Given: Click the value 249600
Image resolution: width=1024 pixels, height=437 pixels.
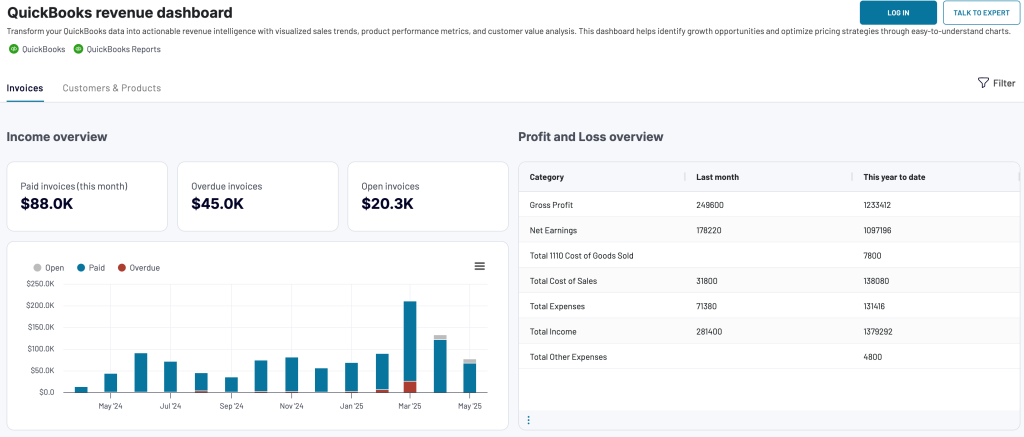Looking at the screenshot, I should [x=710, y=205].
